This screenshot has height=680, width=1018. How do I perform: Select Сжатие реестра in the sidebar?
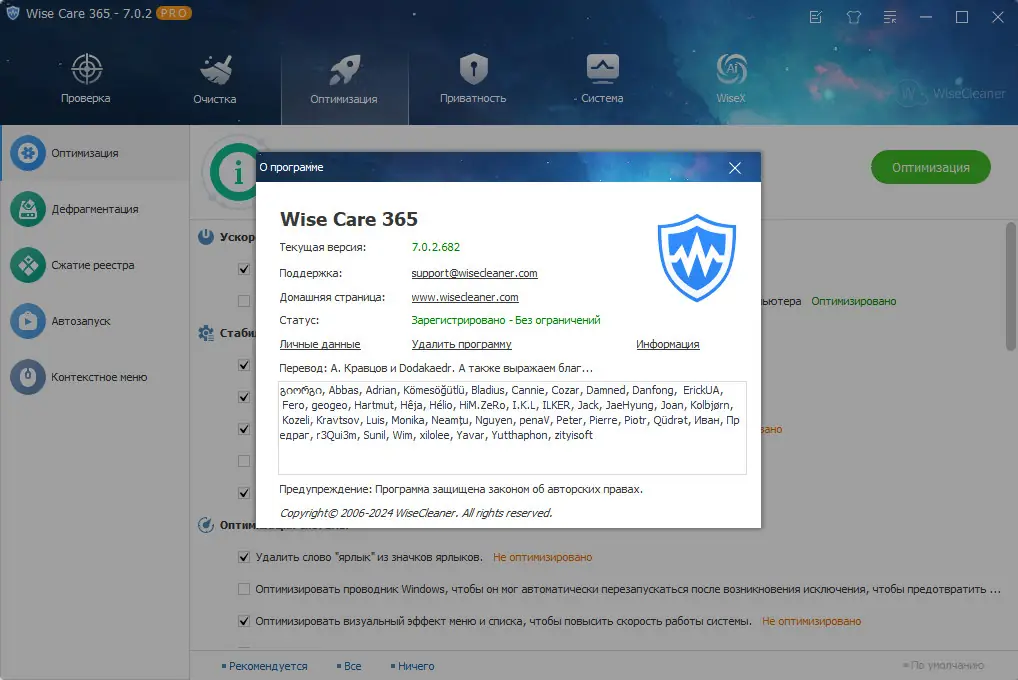(x=95, y=265)
